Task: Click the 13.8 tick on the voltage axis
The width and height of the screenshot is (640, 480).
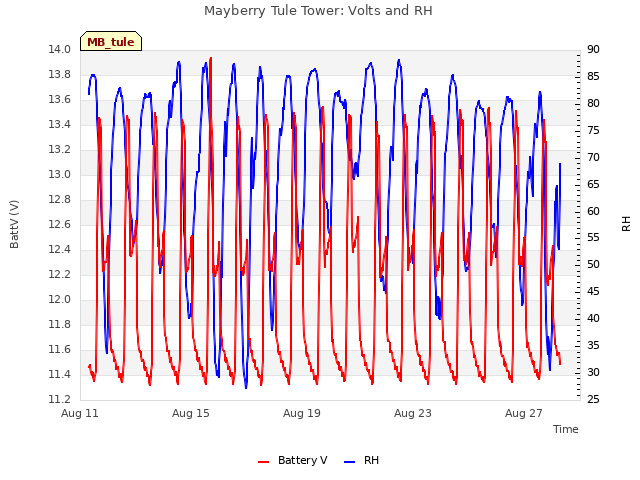Action: (60, 74)
